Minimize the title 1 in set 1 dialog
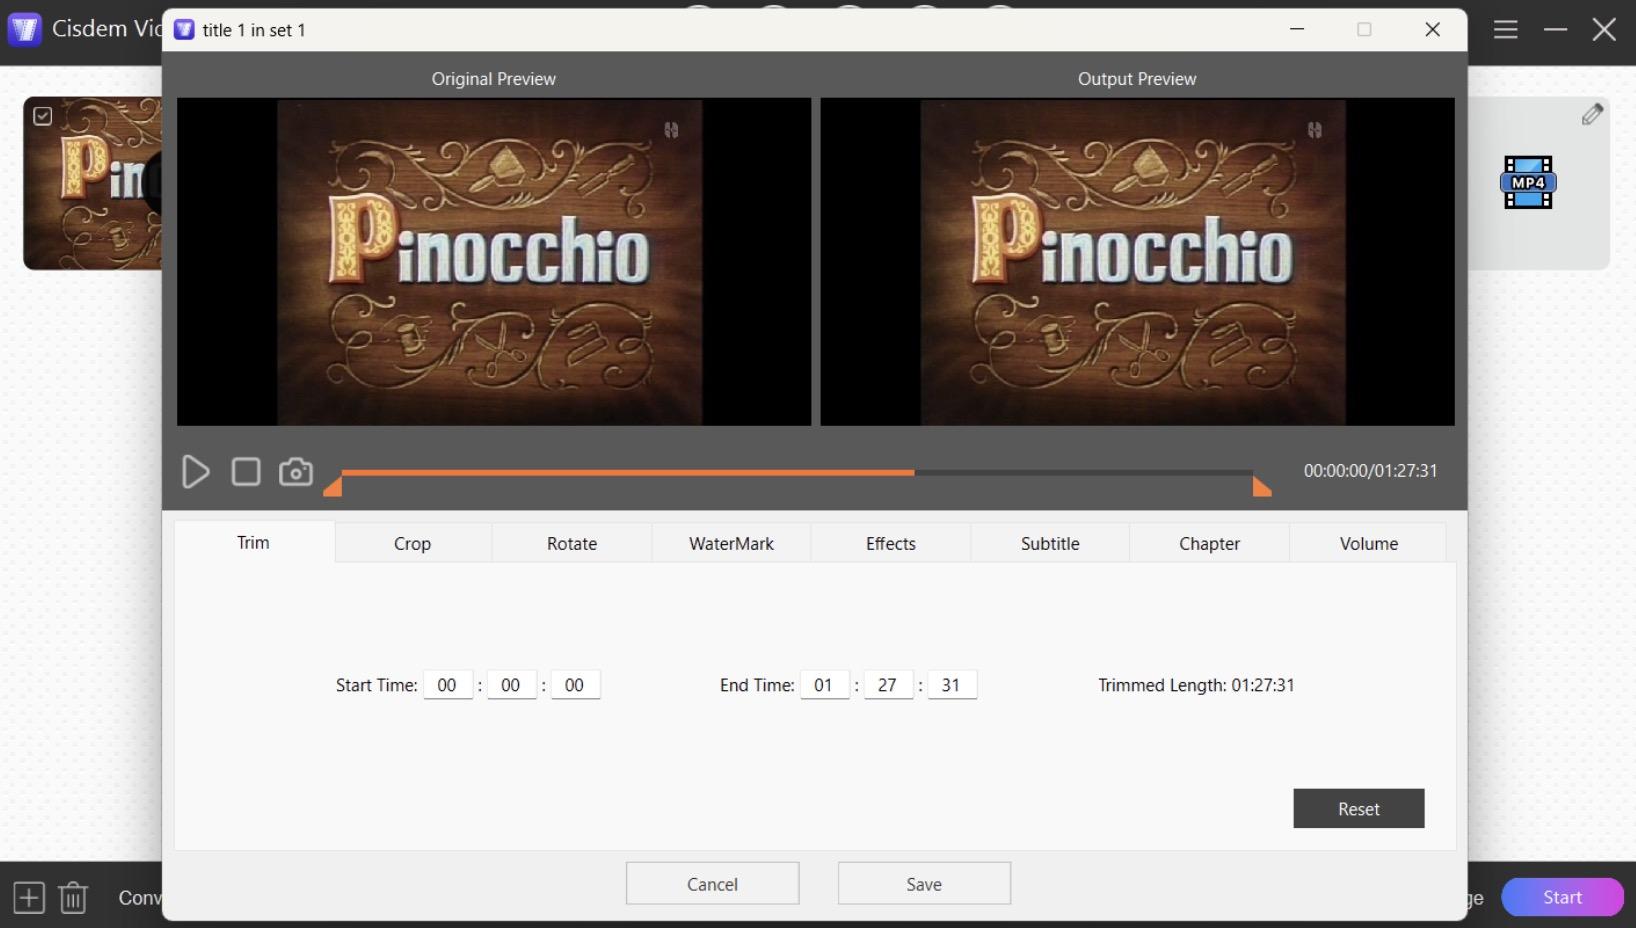This screenshot has height=928, width=1636. click(1297, 30)
